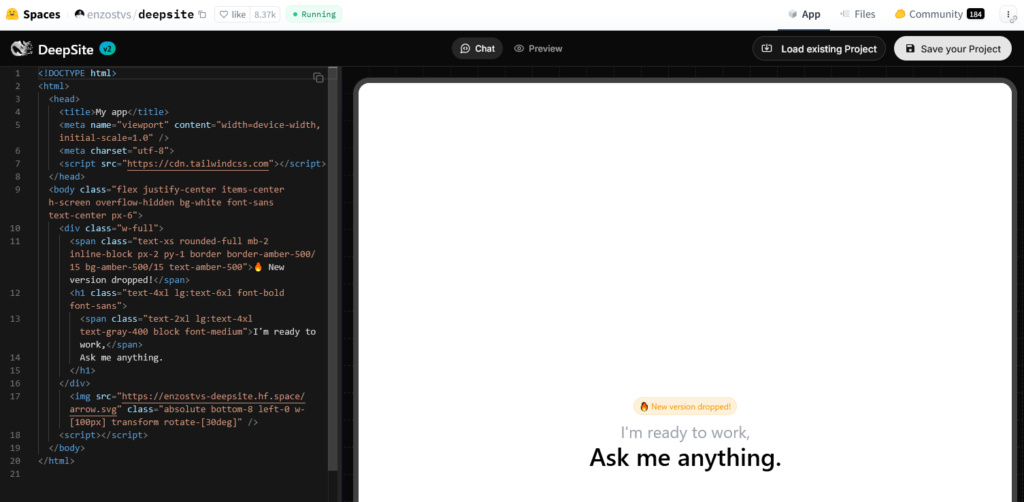Open the deepsite Space name link
Screen dimensions: 1024x502
(166, 14)
